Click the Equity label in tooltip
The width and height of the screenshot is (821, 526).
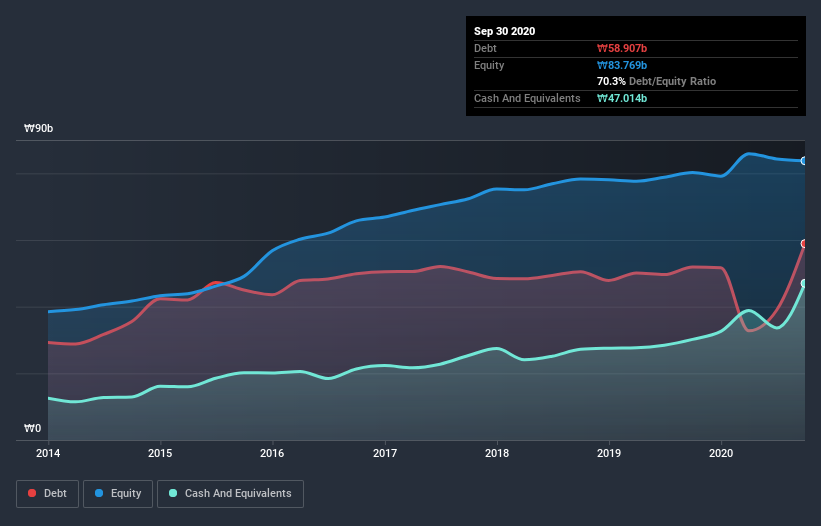point(489,65)
